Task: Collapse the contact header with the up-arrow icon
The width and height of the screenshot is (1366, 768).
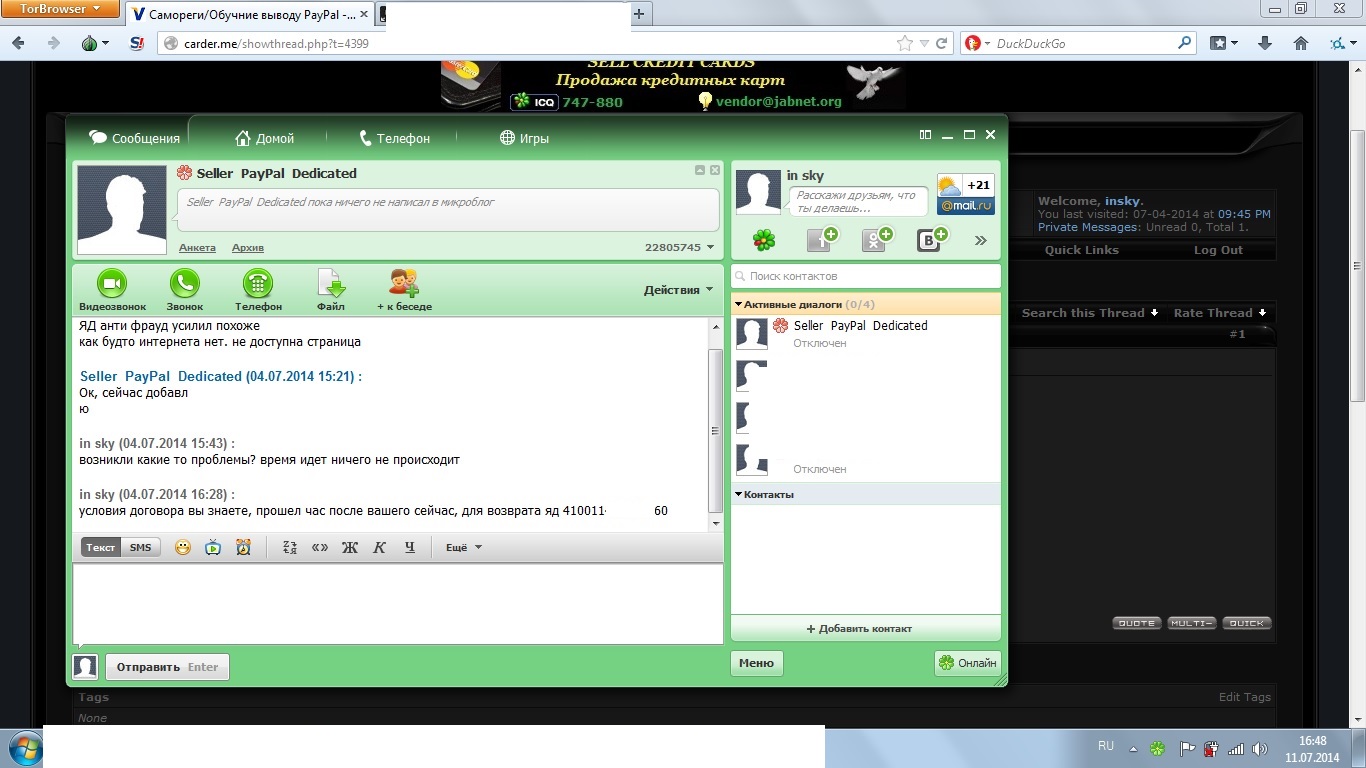Action: click(700, 170)
